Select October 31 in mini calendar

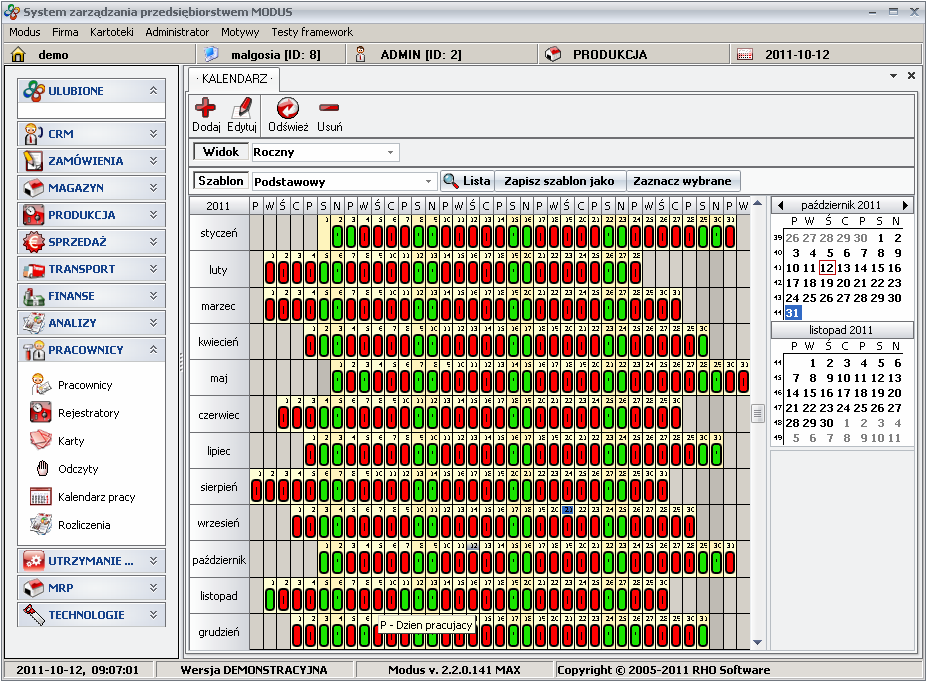tap(792, 313)
